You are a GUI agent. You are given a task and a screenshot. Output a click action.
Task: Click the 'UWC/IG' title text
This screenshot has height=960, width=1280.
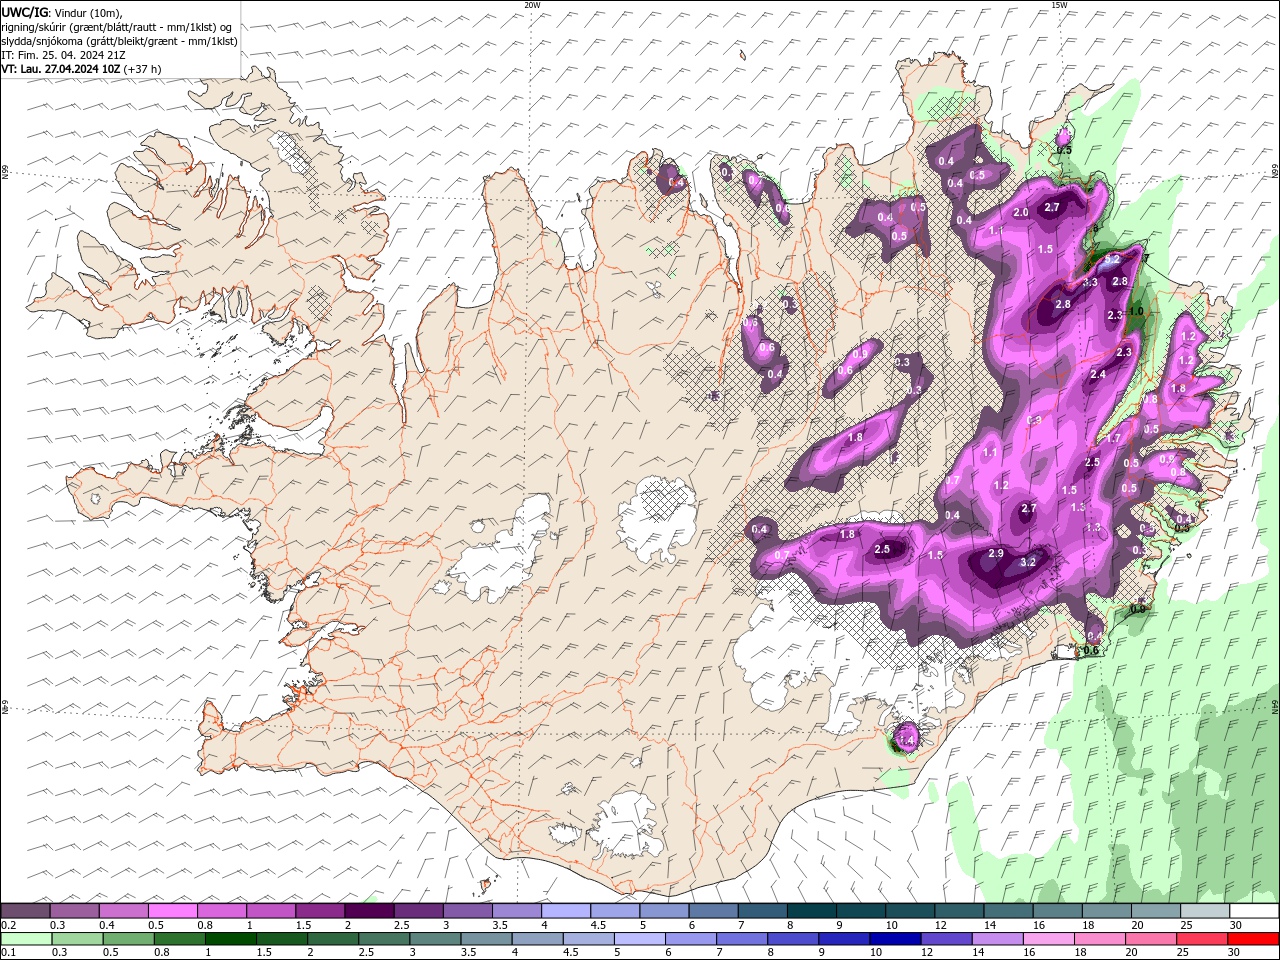pyautogui.click(x=24, y=12)
